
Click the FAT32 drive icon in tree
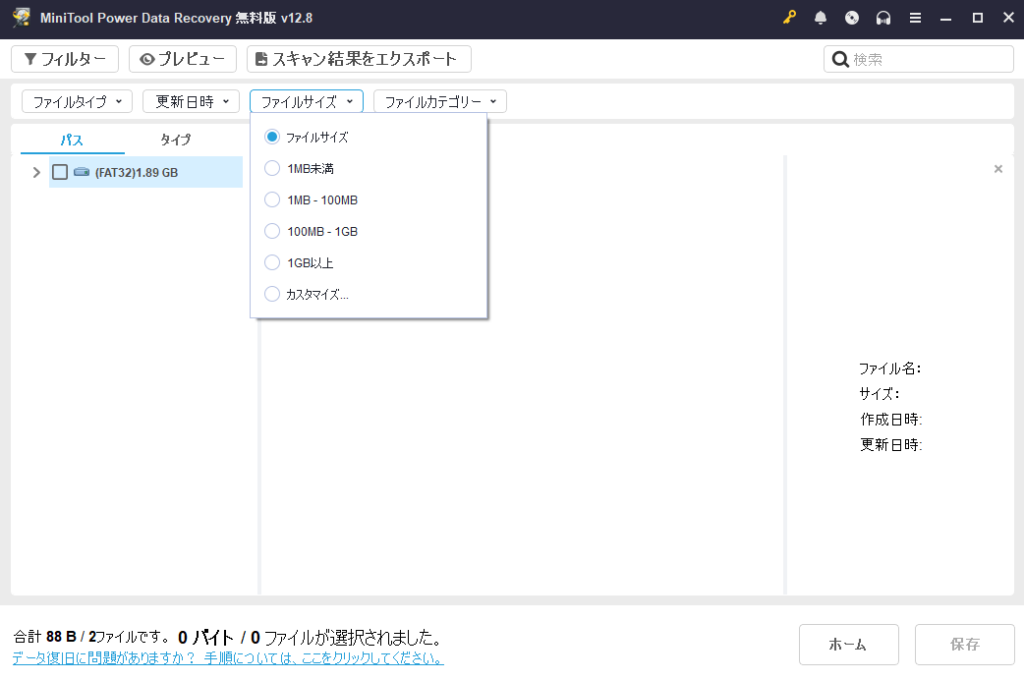pyautogui.click(x=81, y=172)
